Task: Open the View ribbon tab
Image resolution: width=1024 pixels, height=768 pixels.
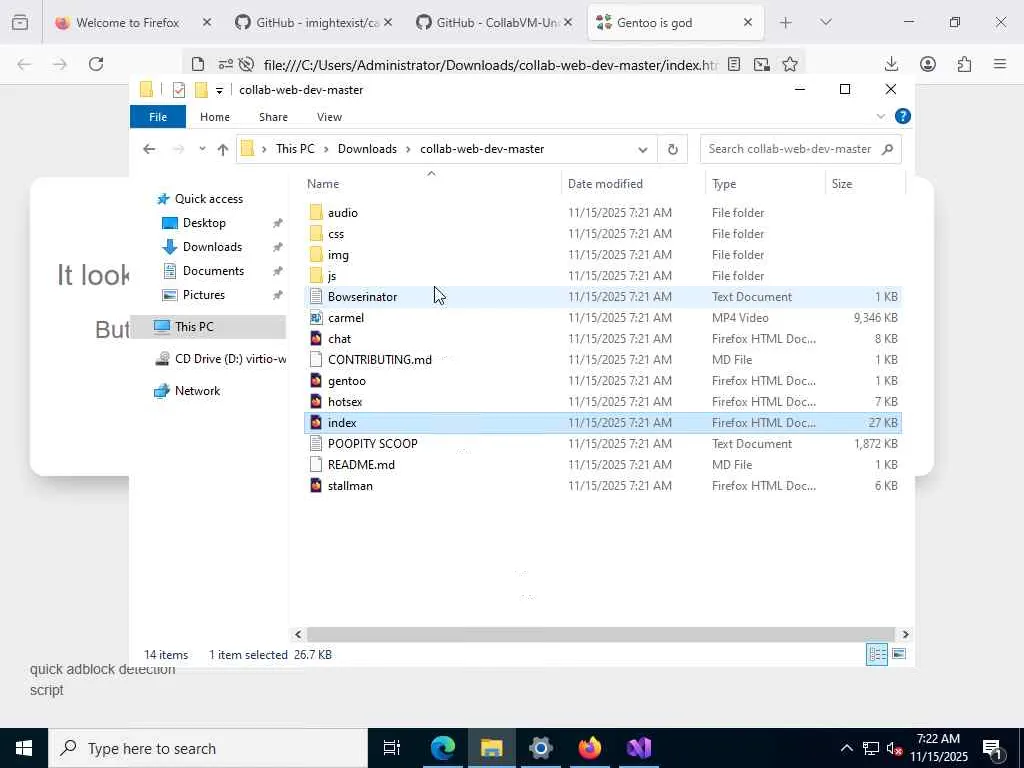Action: click(329, 117)
